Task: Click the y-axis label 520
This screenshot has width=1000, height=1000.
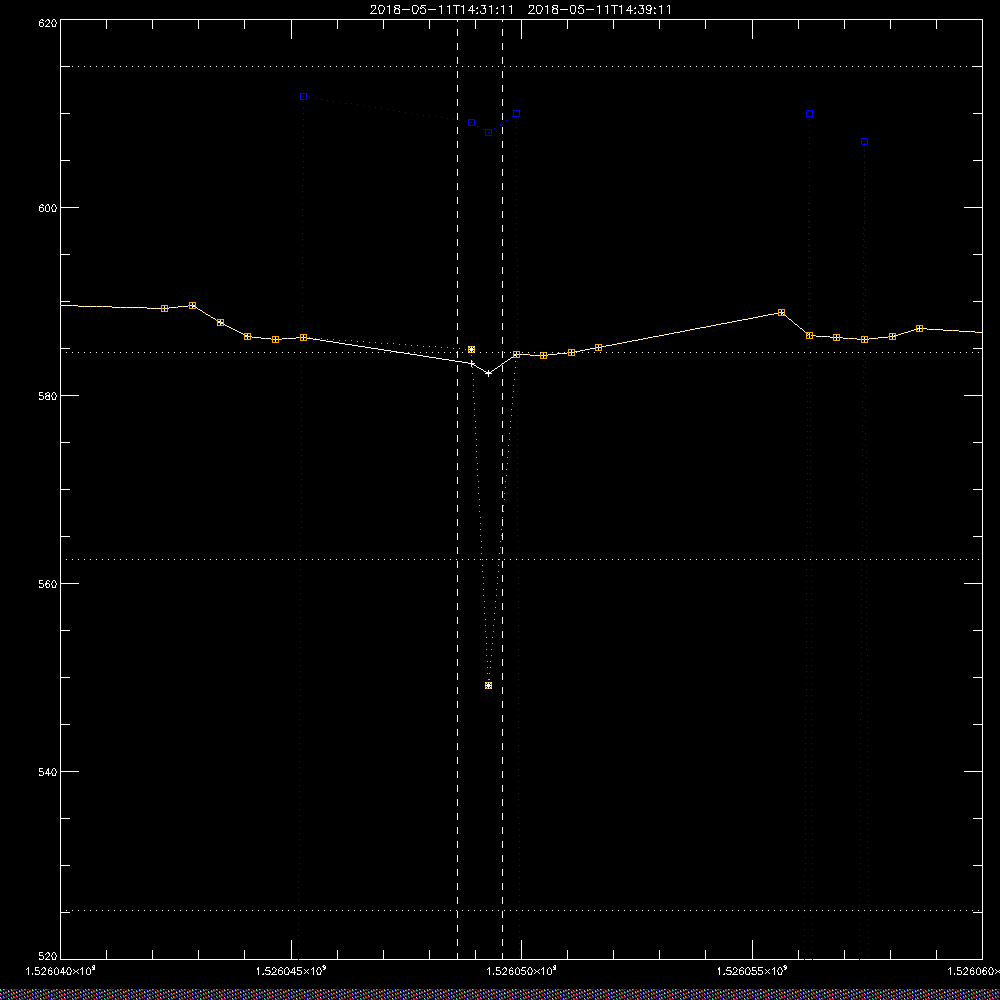Action: pyautogui.click(x=48, y=957)
